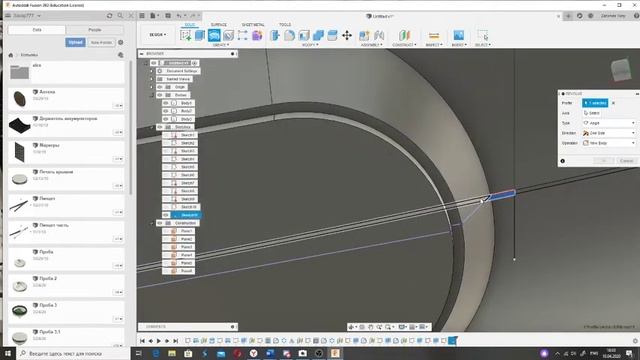Open Windows Start menu
Viewport: 640px width, 360px height.
pos(7,353)
